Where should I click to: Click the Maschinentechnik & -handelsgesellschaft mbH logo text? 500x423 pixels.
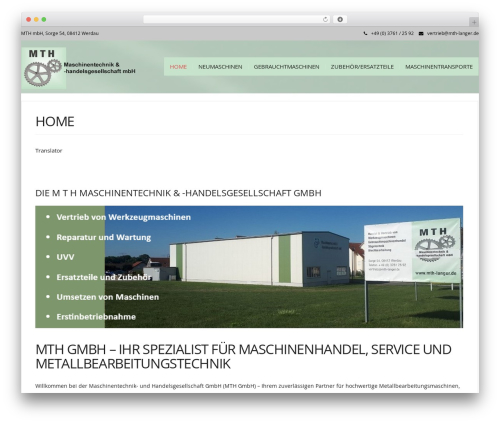(99, 68)
